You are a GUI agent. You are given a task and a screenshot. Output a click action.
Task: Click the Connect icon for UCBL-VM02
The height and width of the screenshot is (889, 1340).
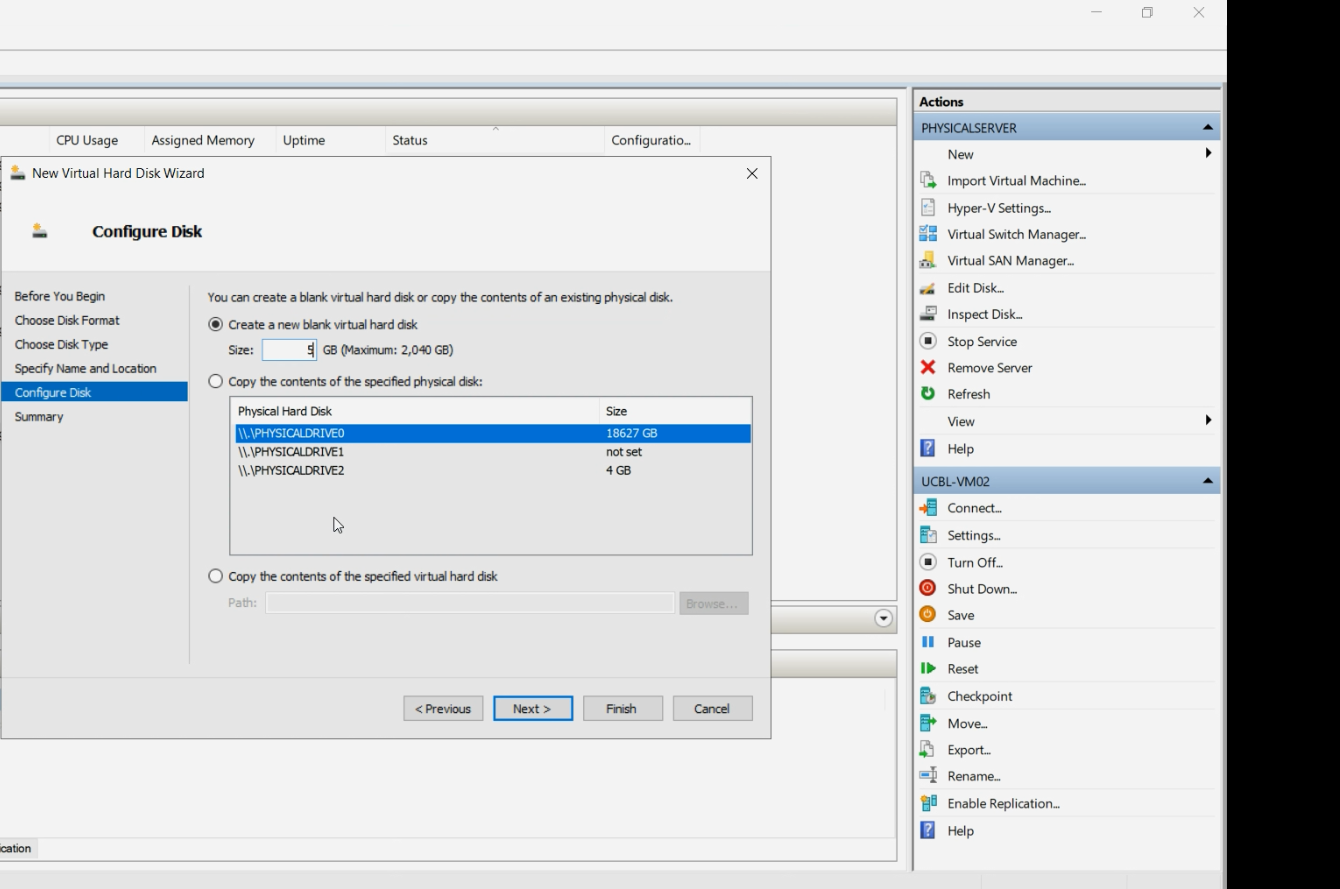(928, 508)
